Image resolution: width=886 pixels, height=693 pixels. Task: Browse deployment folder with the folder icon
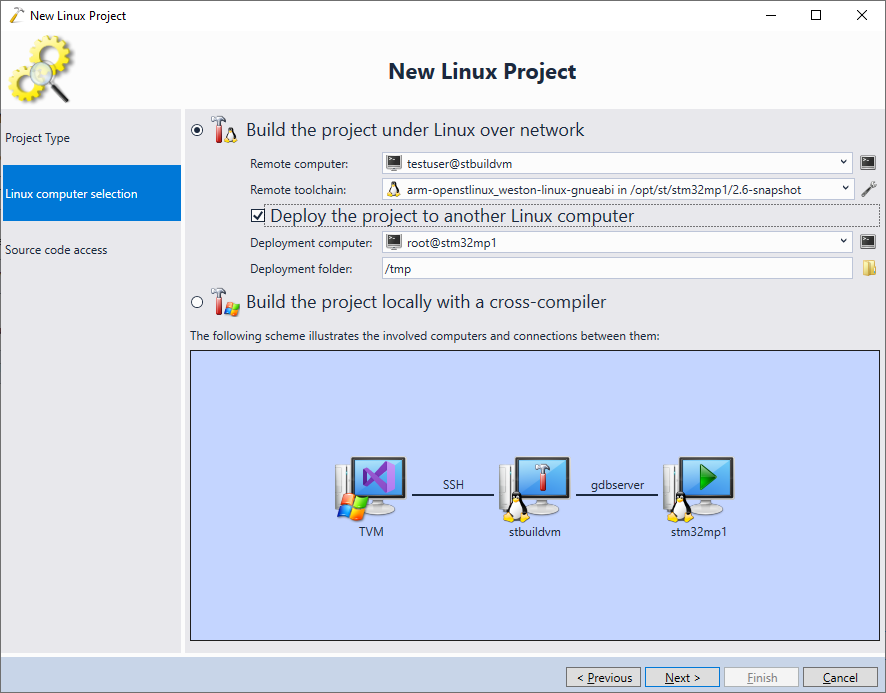[x=869, y=268]
